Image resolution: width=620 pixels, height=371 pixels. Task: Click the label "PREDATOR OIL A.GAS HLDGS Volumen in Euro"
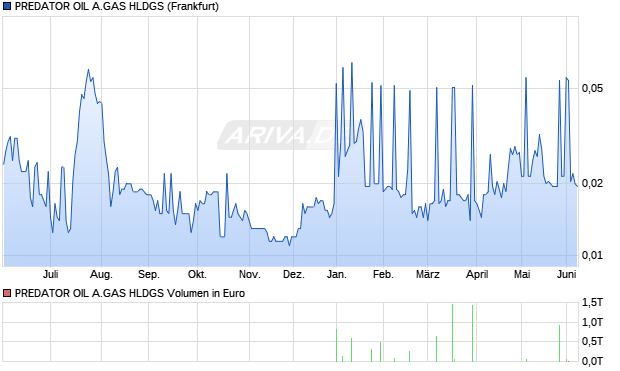tap(130, 293)
